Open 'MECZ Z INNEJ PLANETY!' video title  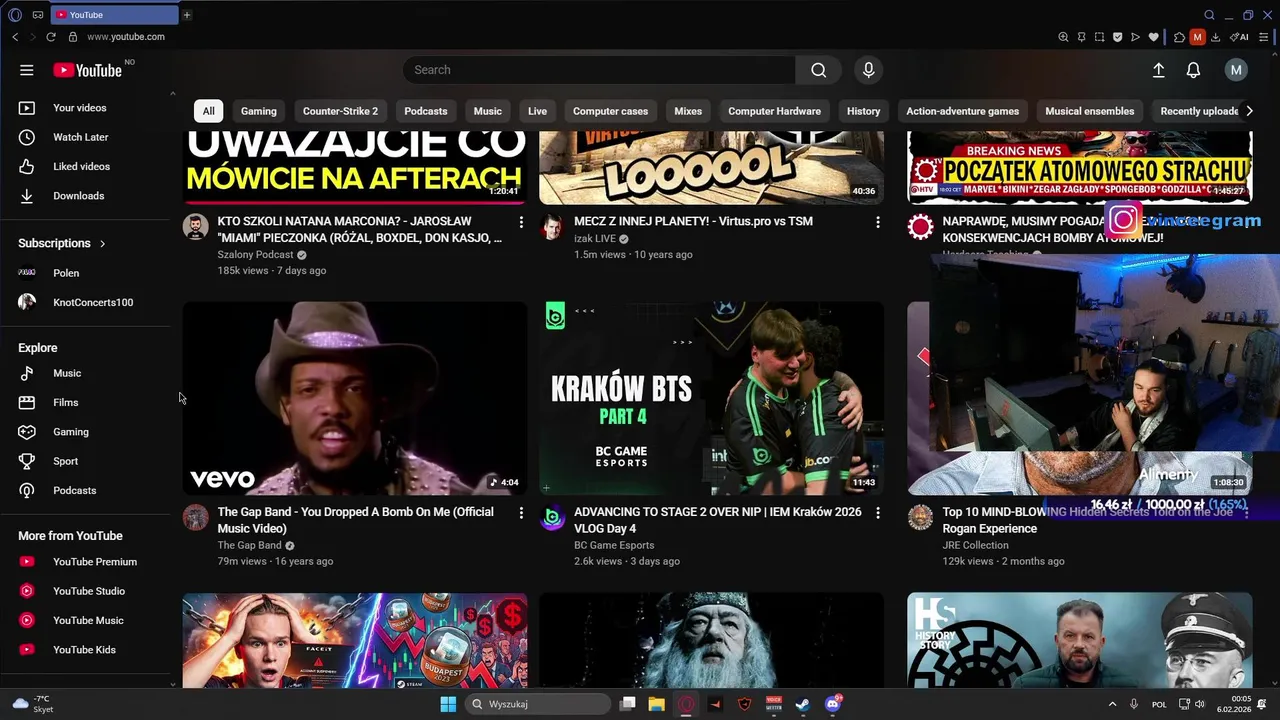[x=693, y=221]
